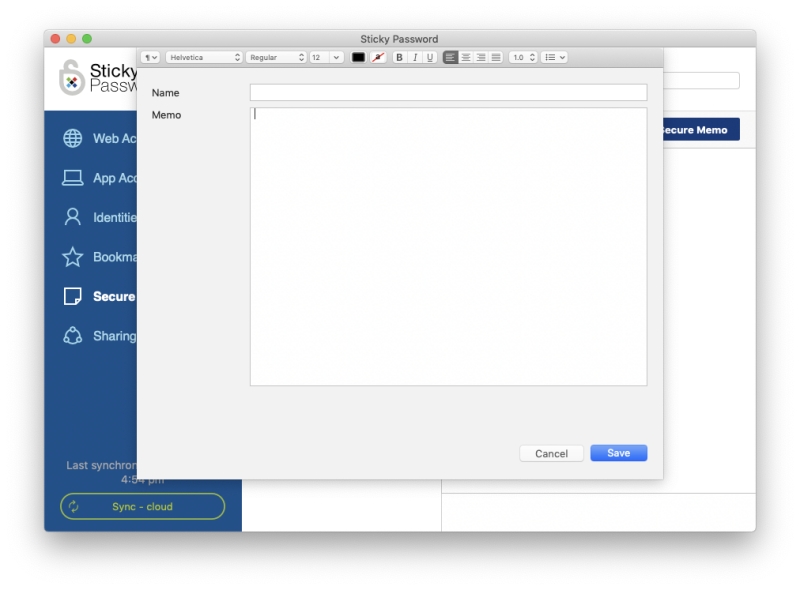
Task: Align memo text right
Action: [481, 58]
